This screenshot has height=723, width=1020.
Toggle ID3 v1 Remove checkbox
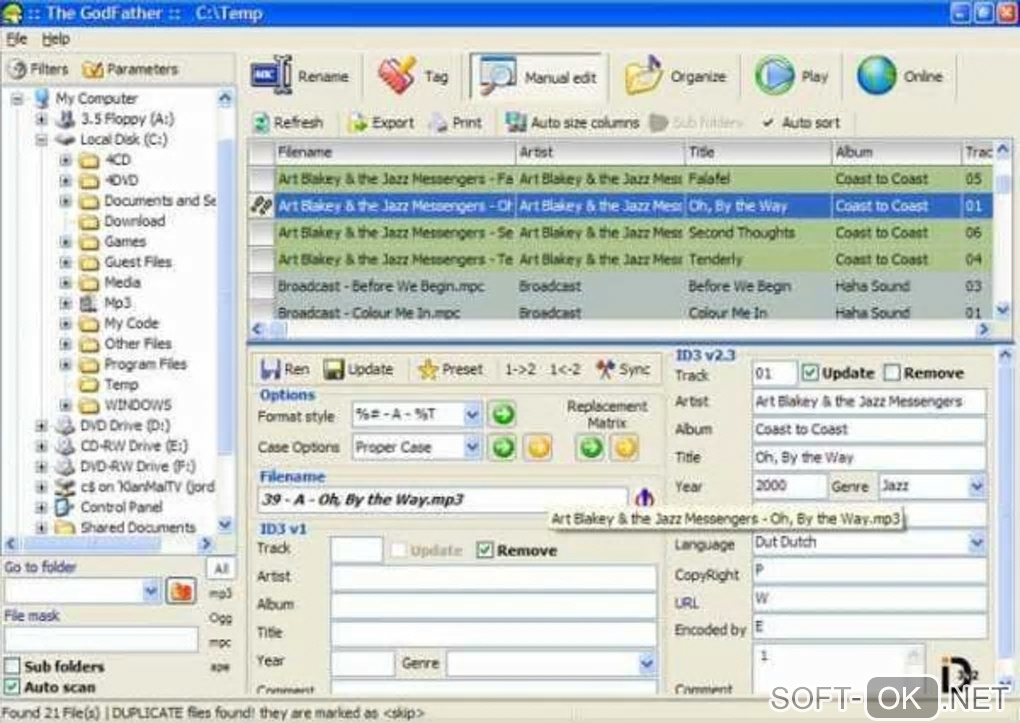pos(484,551)
